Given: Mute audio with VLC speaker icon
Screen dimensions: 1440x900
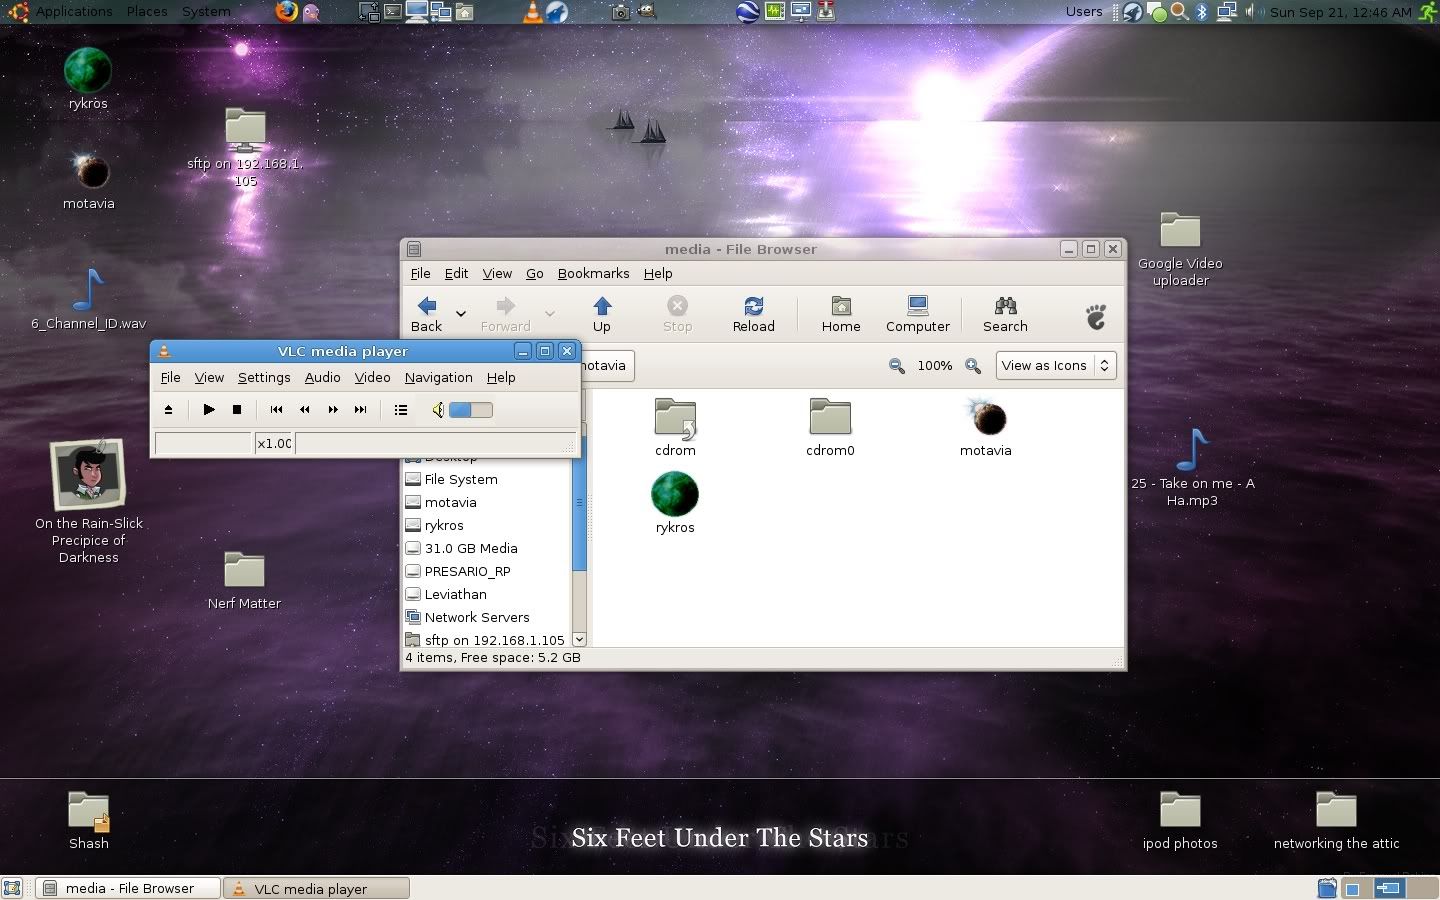Looking at the screenshot, I should 437,409.
